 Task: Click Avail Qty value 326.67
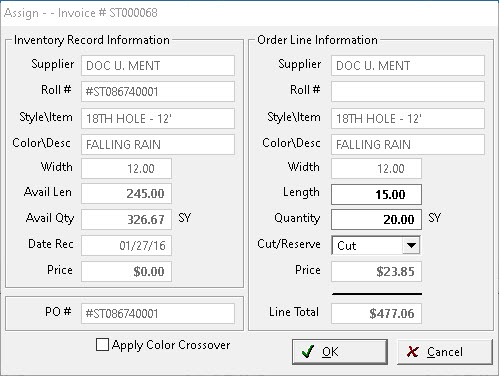[x=126, y=219]
